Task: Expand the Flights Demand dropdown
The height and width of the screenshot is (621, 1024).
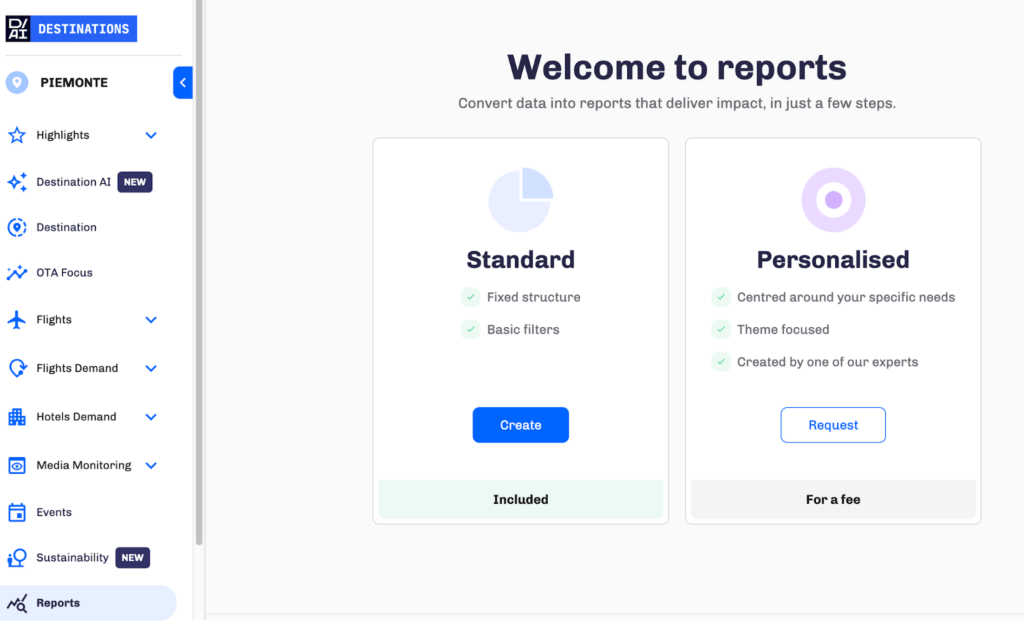Action: point(151,368)
